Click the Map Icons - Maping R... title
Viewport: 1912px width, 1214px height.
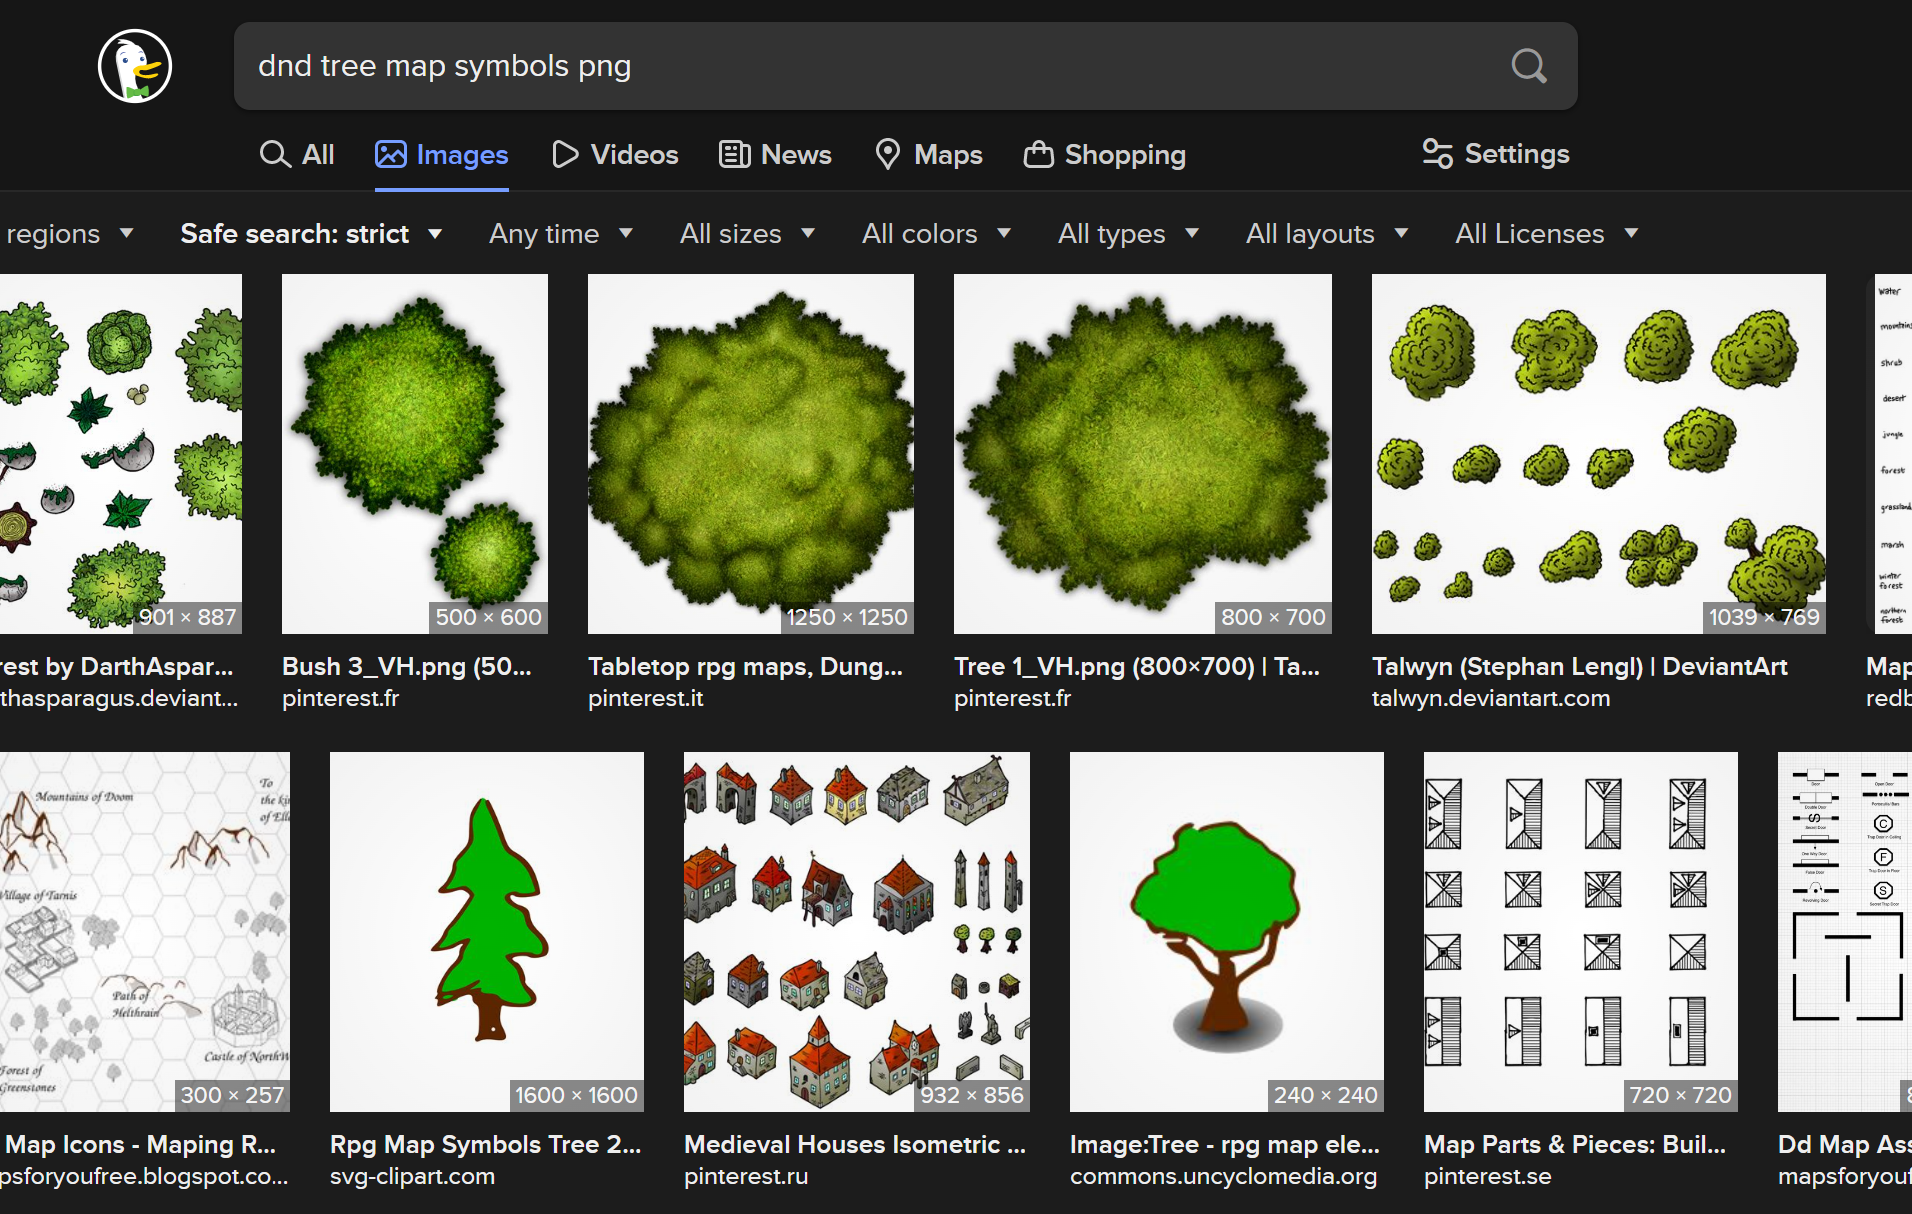[140, 1144]
